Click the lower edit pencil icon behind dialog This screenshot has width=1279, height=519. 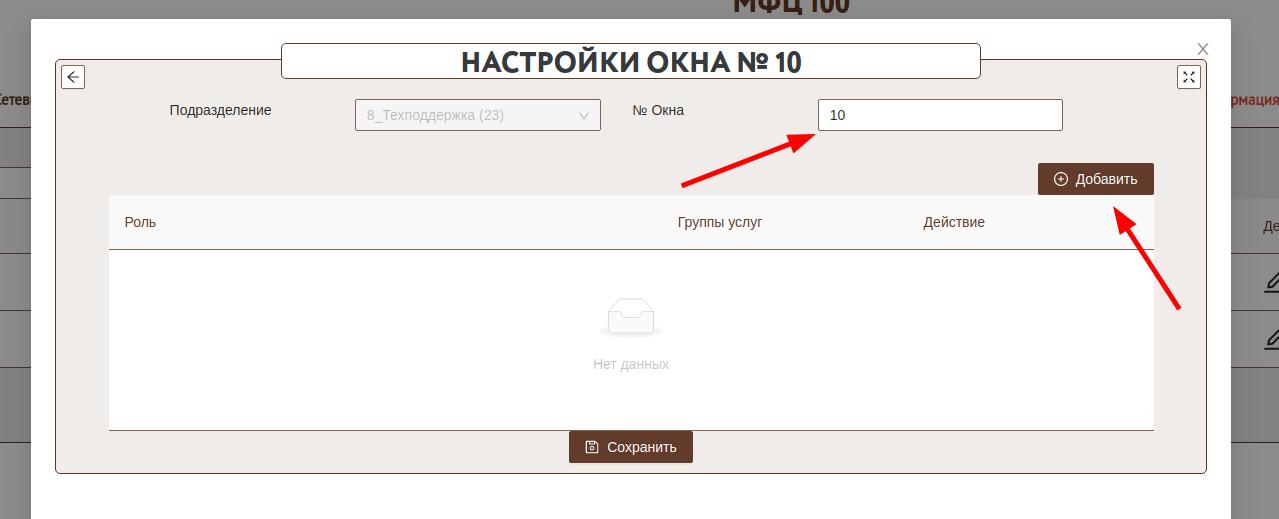click(x=1271, y=340)
